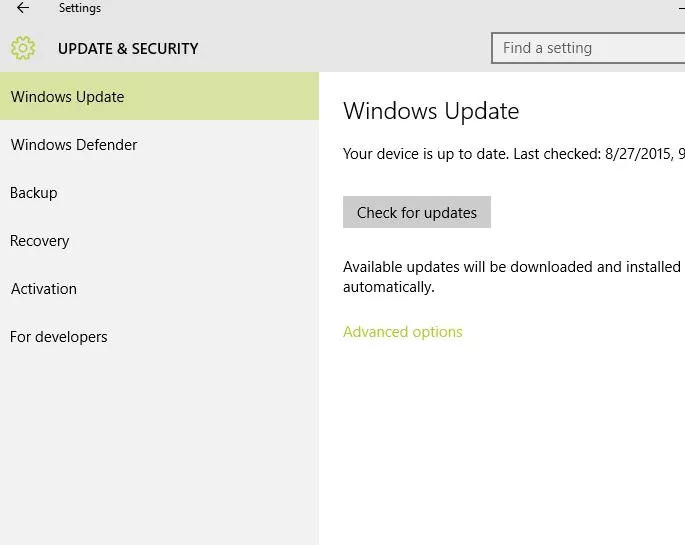Open the For developers section
Viewport: 685px width, 545px height.
pyautogui.click(x=59, y=337)
